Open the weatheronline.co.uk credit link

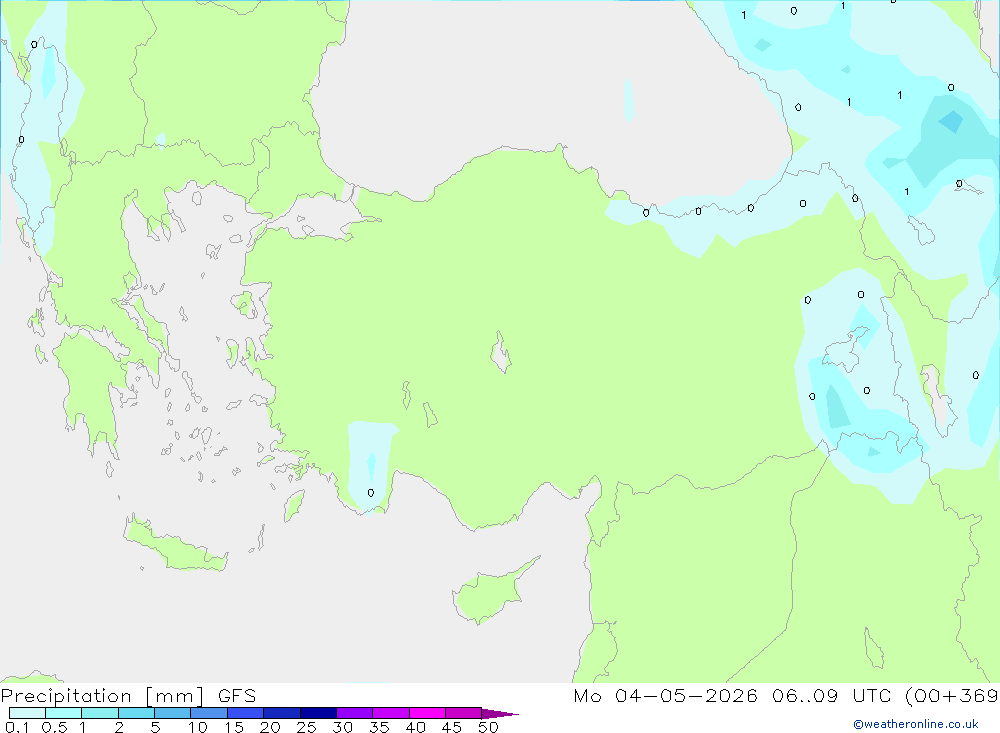[x=916, y=724]
